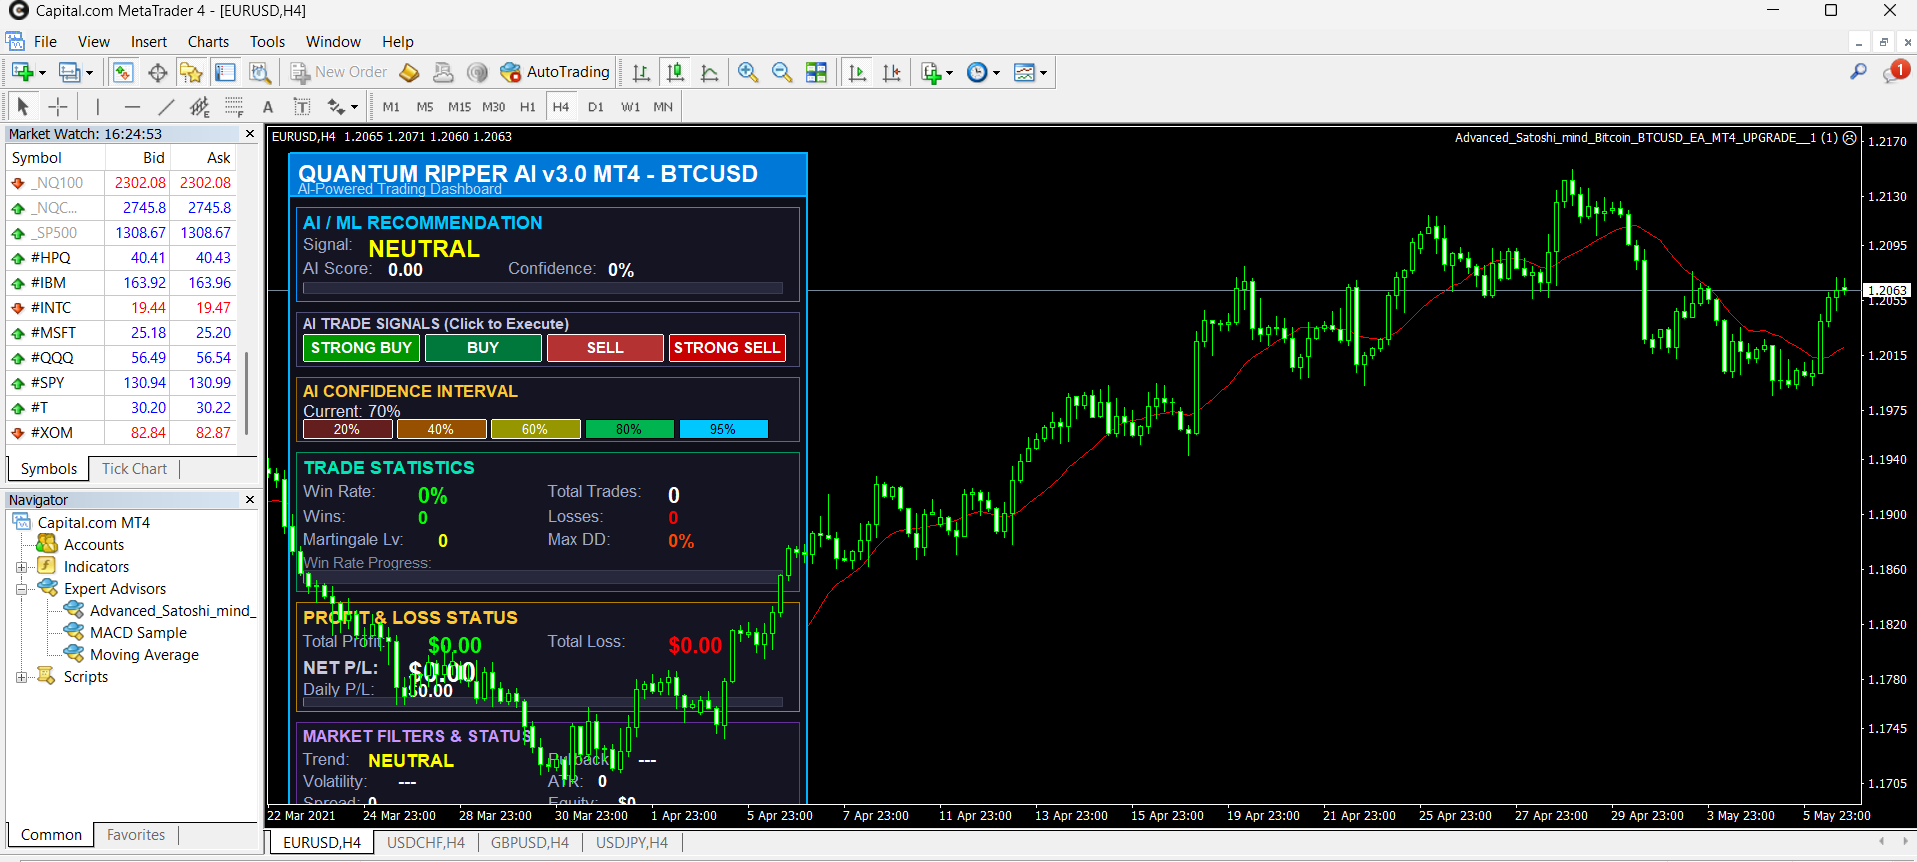Select the Equidistant Channel tool
The height and width of the screenshot is (862, 1917).
click(x=200, y=106)
